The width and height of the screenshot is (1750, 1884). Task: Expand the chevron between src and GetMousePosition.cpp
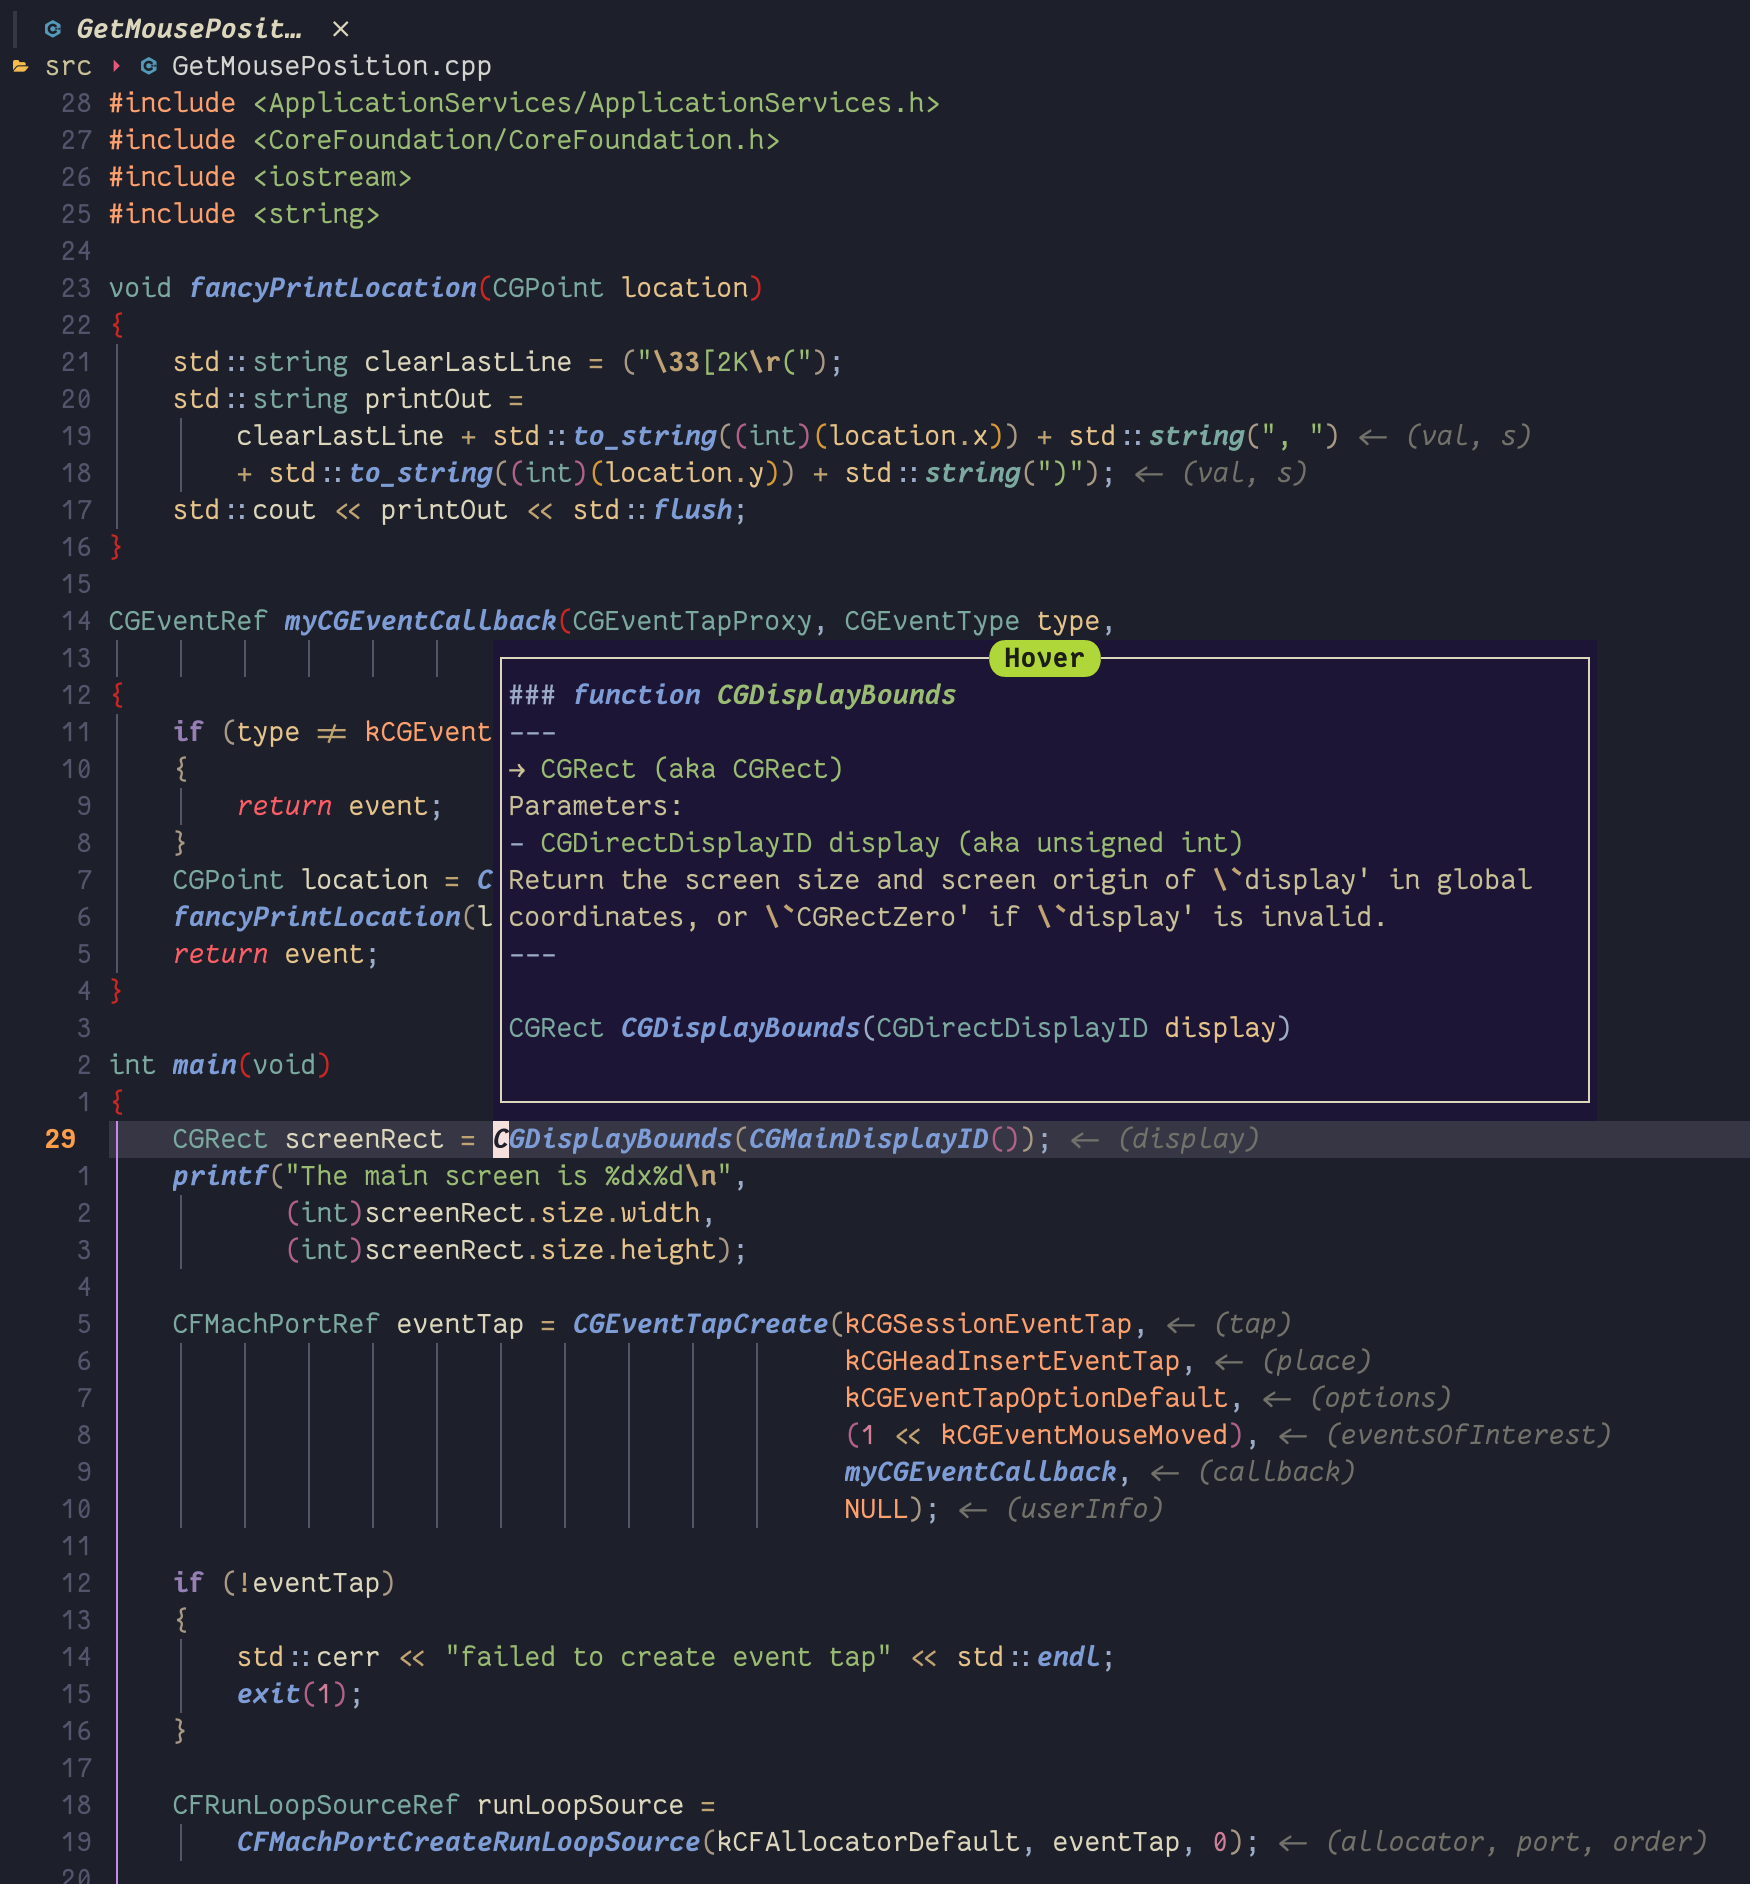pos(116,66)
